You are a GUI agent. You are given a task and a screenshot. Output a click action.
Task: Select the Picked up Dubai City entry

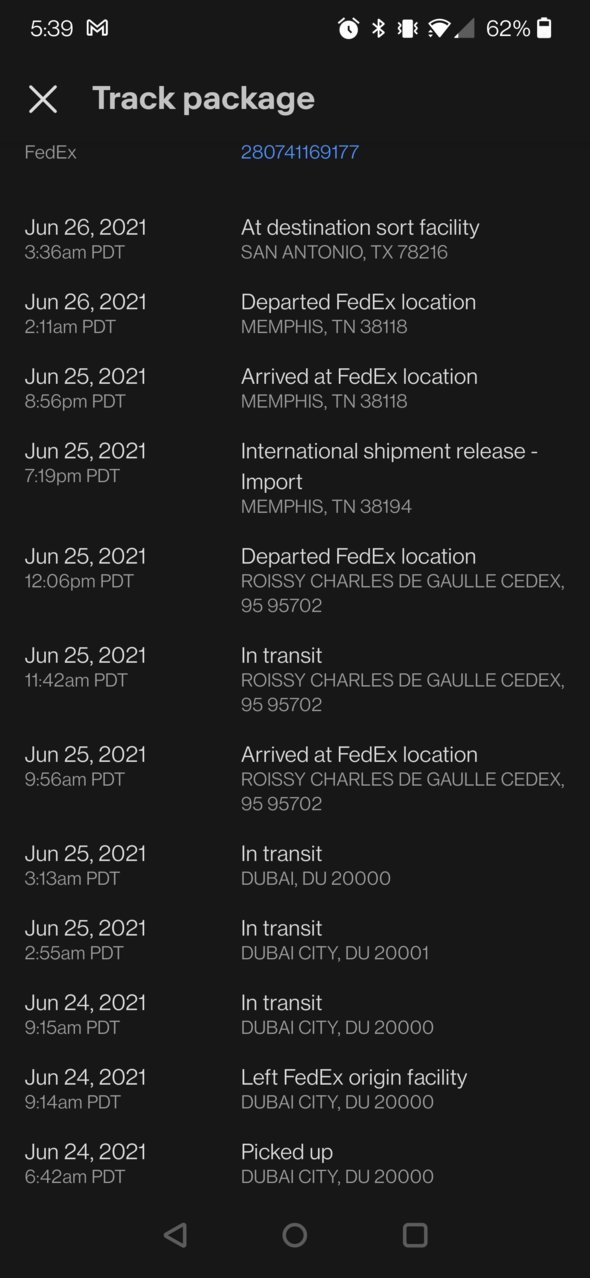pos(295,1163)
